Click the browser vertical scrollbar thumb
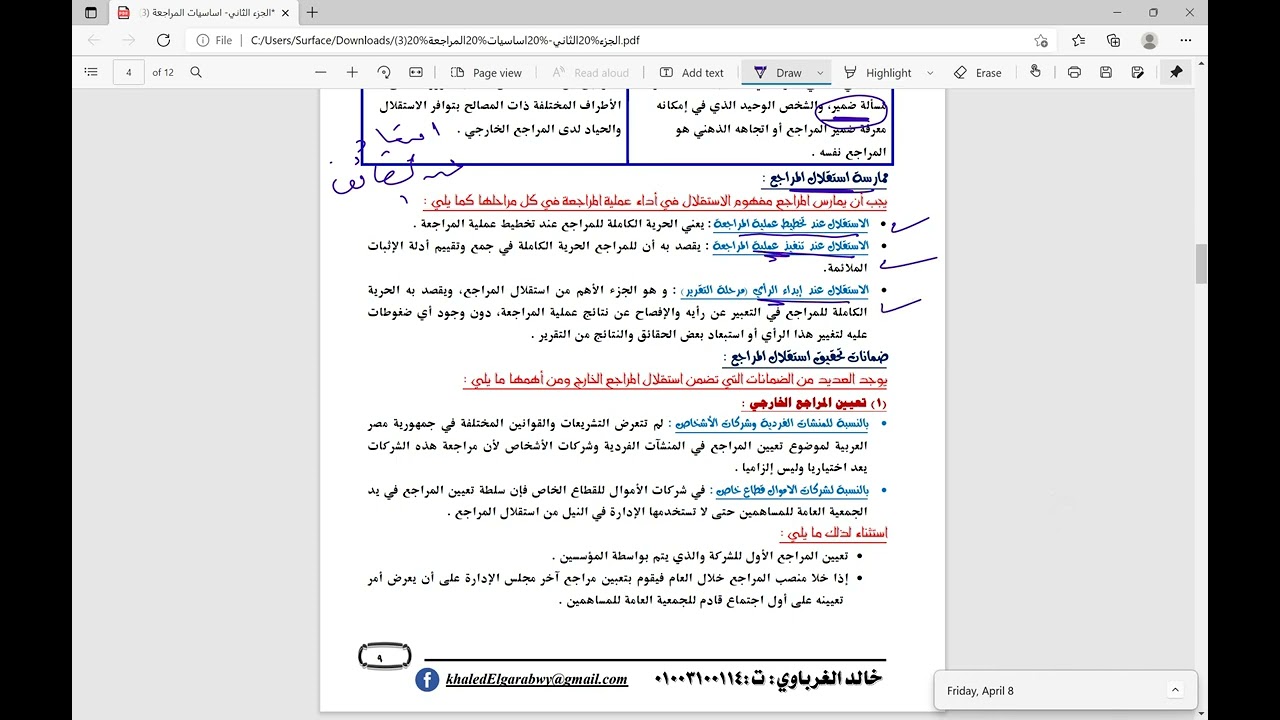Image resolution: width=1280 pixels, height=720 pixels. [x=1201, y=263]
